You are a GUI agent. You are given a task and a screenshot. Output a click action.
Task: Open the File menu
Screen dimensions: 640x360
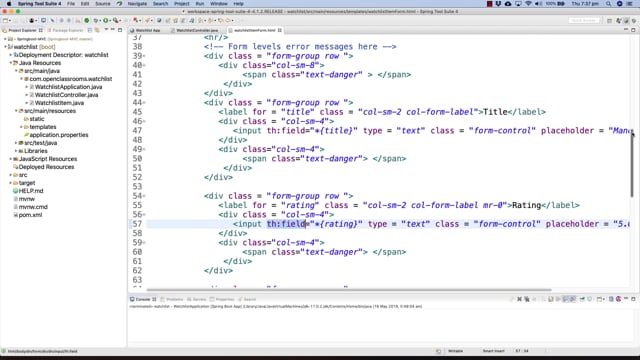[71, 4]
